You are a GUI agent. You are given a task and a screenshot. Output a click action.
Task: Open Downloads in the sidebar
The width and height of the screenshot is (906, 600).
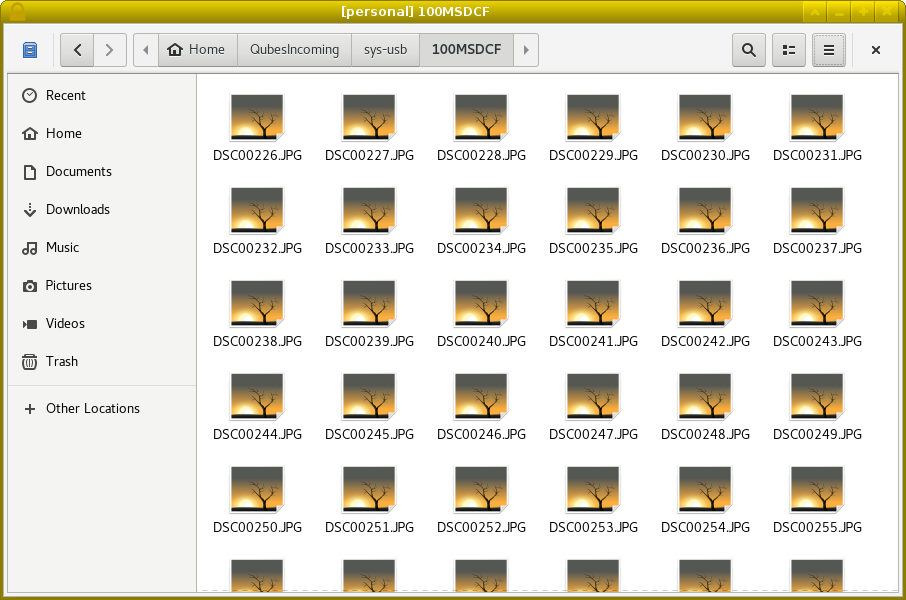(x=102, y=210)
